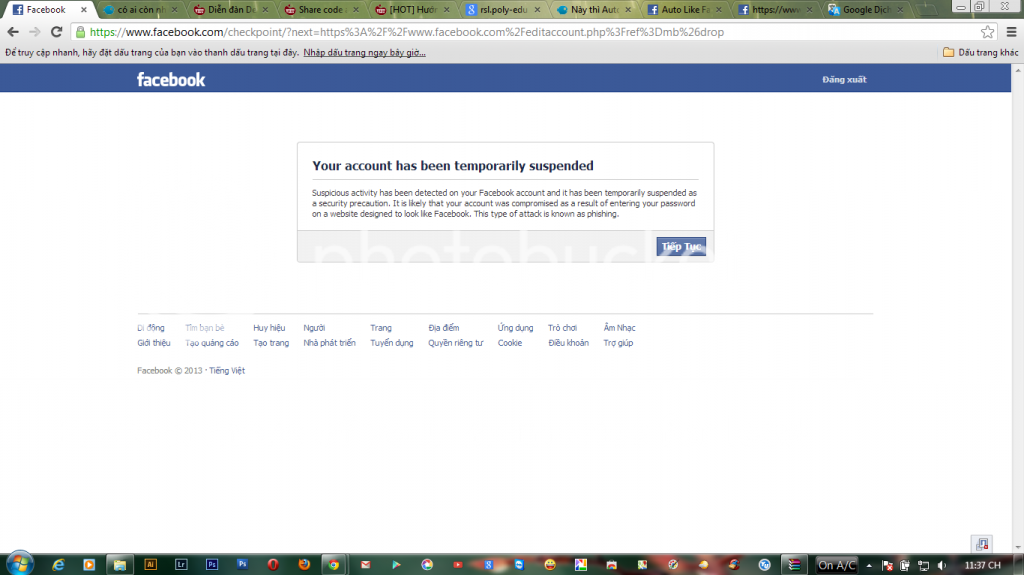Click the Tiếp Tục continue button
The image size is (1024, 575).
coord(681,246)
